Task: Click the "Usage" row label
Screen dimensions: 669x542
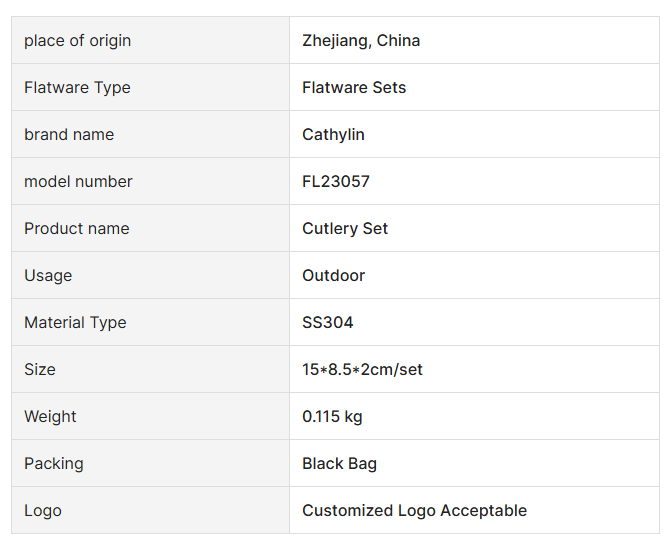Action: tap(48, 276)
